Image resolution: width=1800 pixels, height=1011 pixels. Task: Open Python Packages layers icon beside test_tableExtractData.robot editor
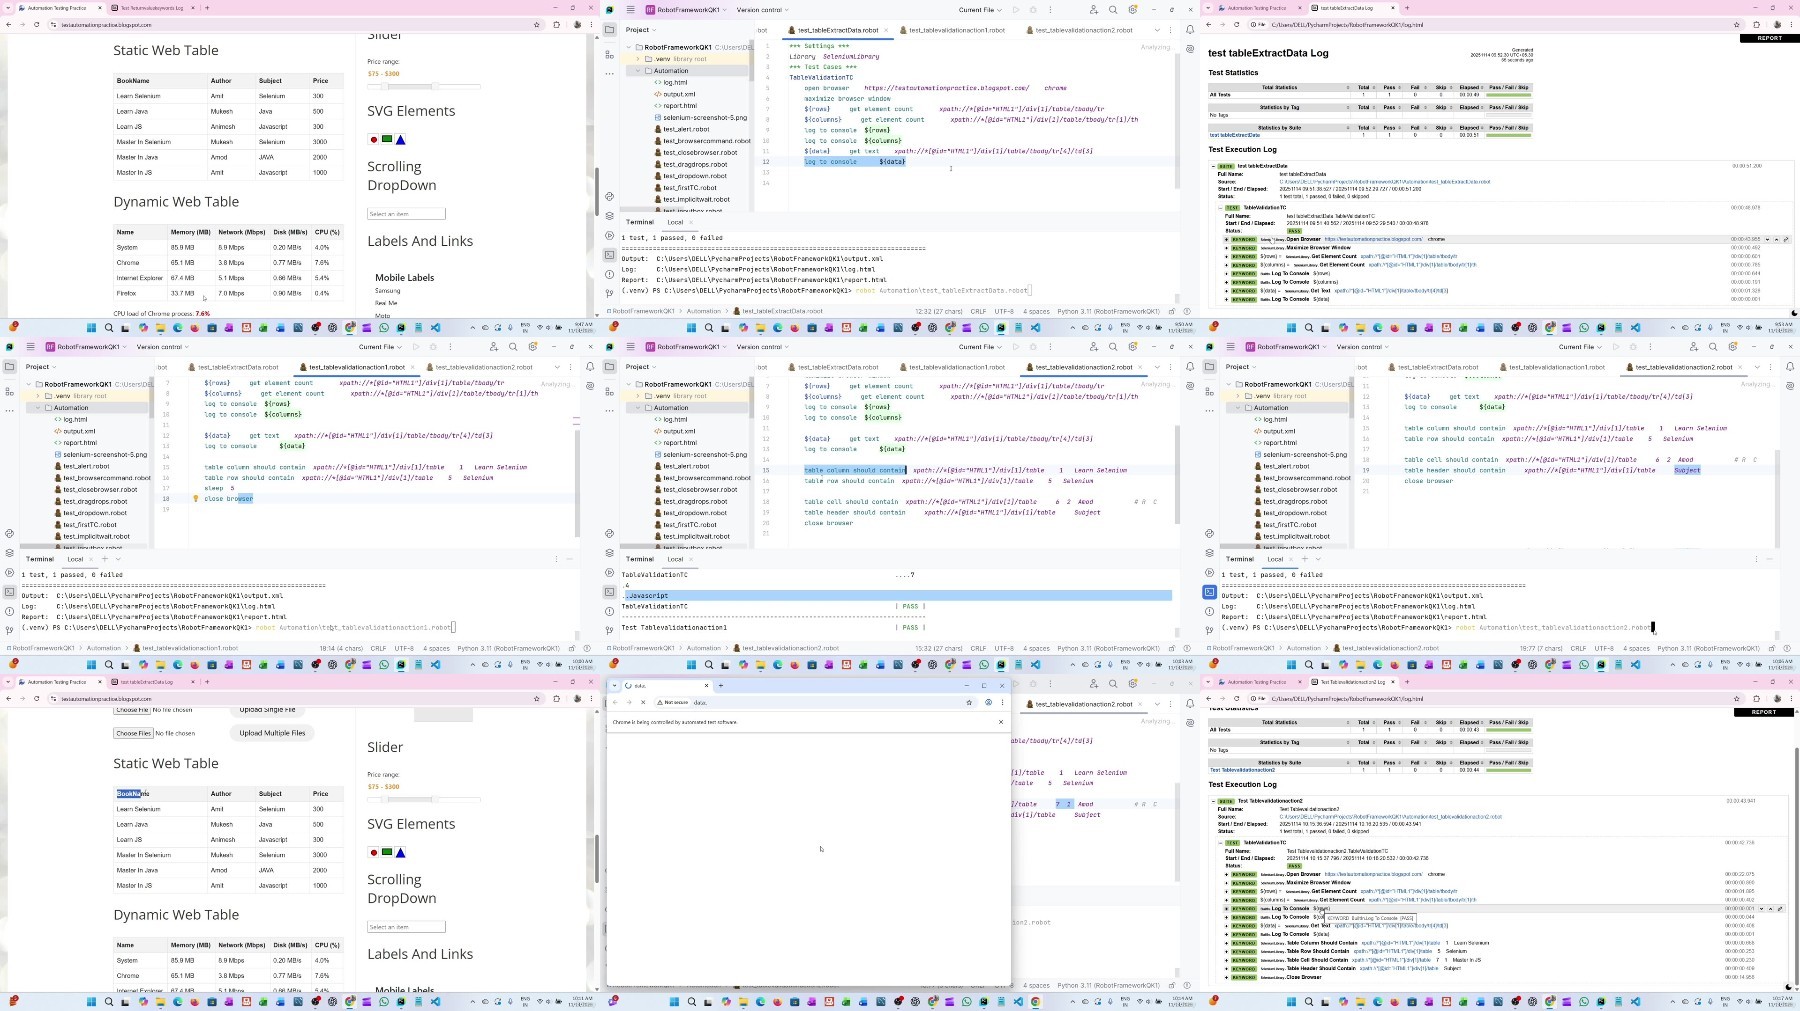[x=609, y=215]
